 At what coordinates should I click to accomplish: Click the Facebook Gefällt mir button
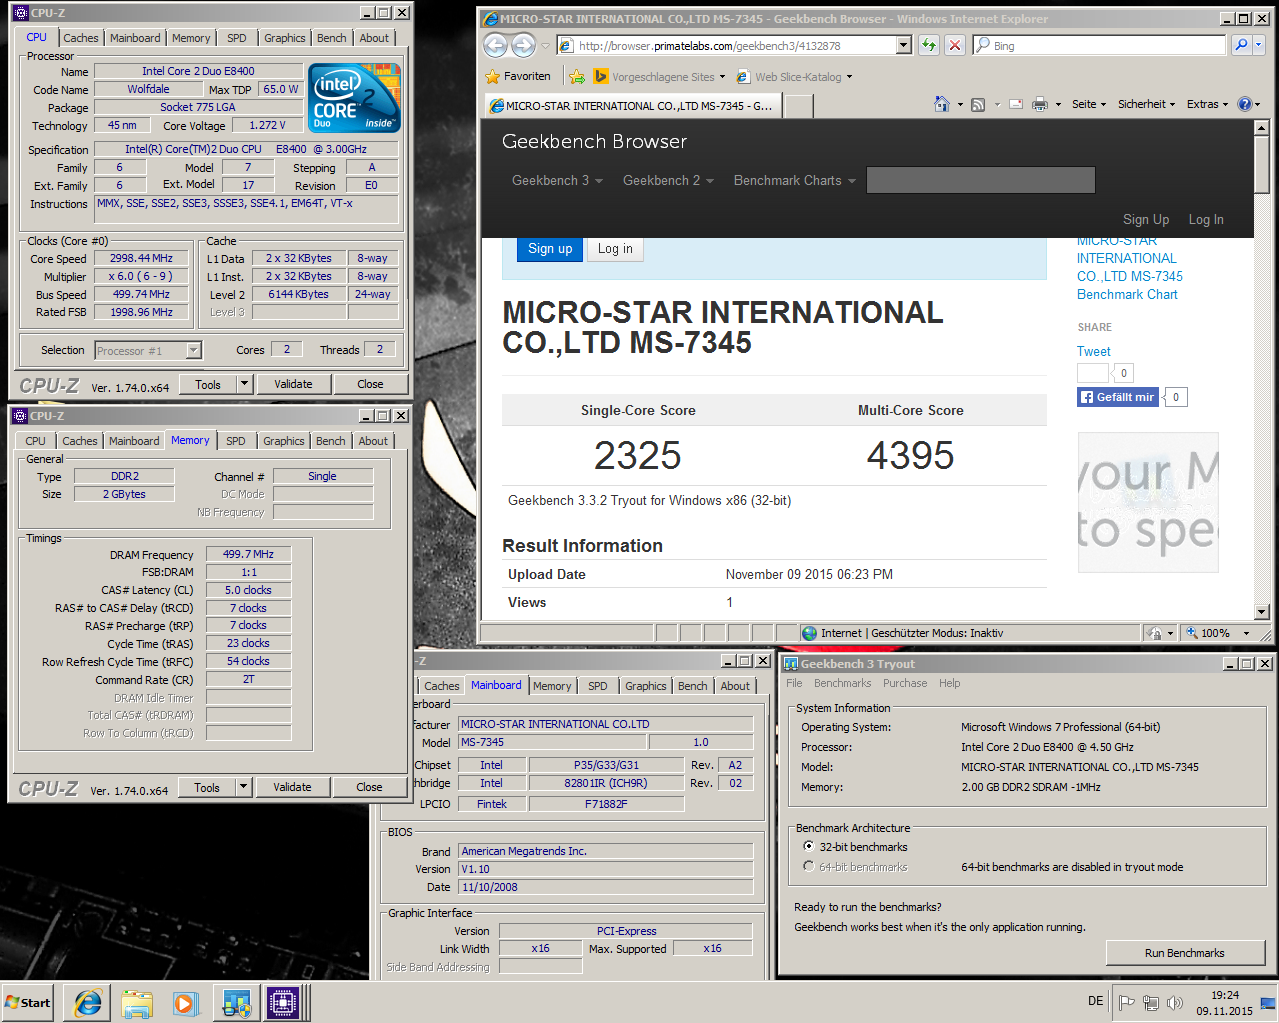click(x=1117, y=397)
